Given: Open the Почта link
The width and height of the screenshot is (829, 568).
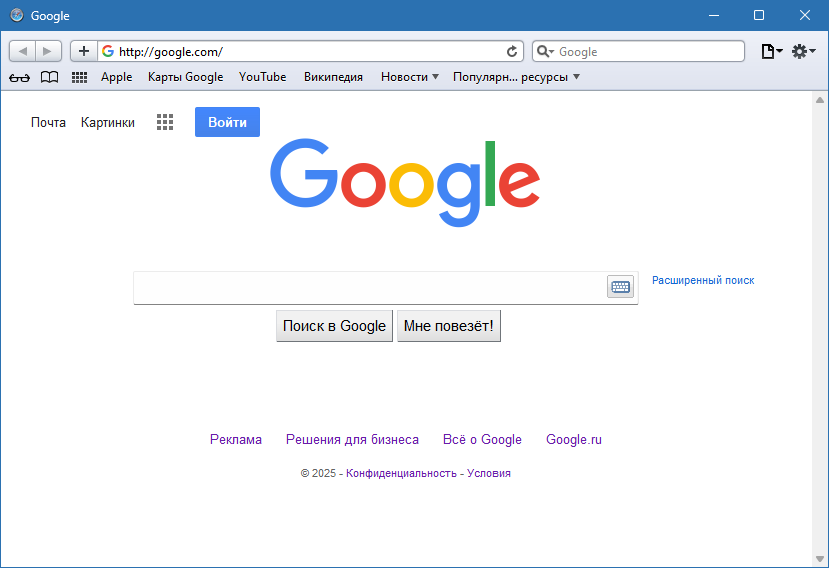Looking at the screenshot, I should (48, 122).
